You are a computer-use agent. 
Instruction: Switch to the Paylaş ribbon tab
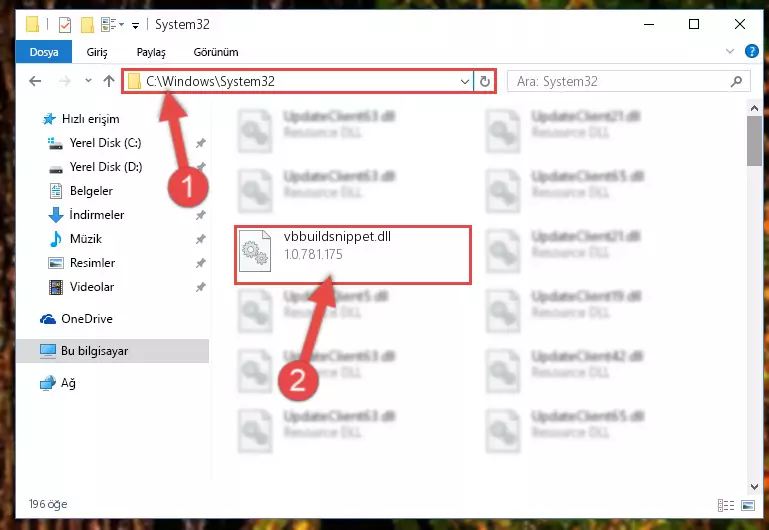click(x=151, y=52)
